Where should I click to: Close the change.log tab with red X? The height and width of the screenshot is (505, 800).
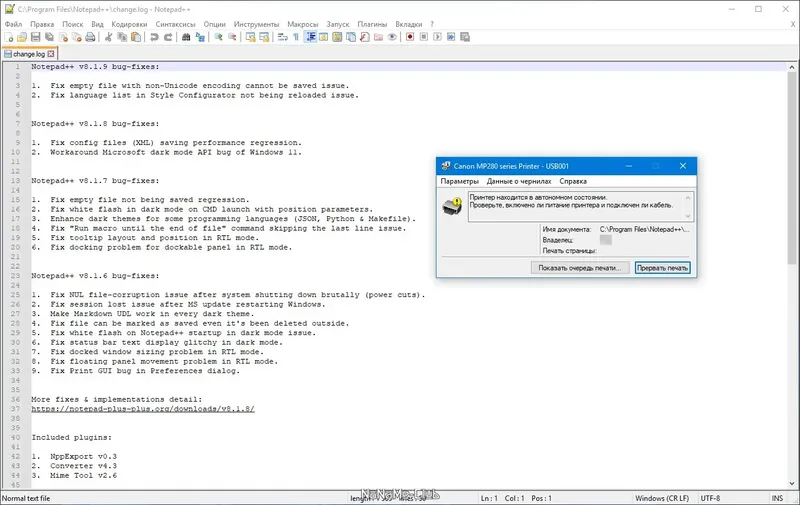point(51,54)
